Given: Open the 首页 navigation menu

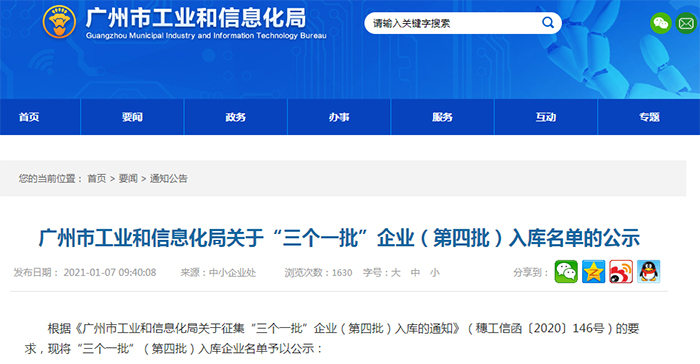Looking at the screenshot, I should [x=29, y=117].
